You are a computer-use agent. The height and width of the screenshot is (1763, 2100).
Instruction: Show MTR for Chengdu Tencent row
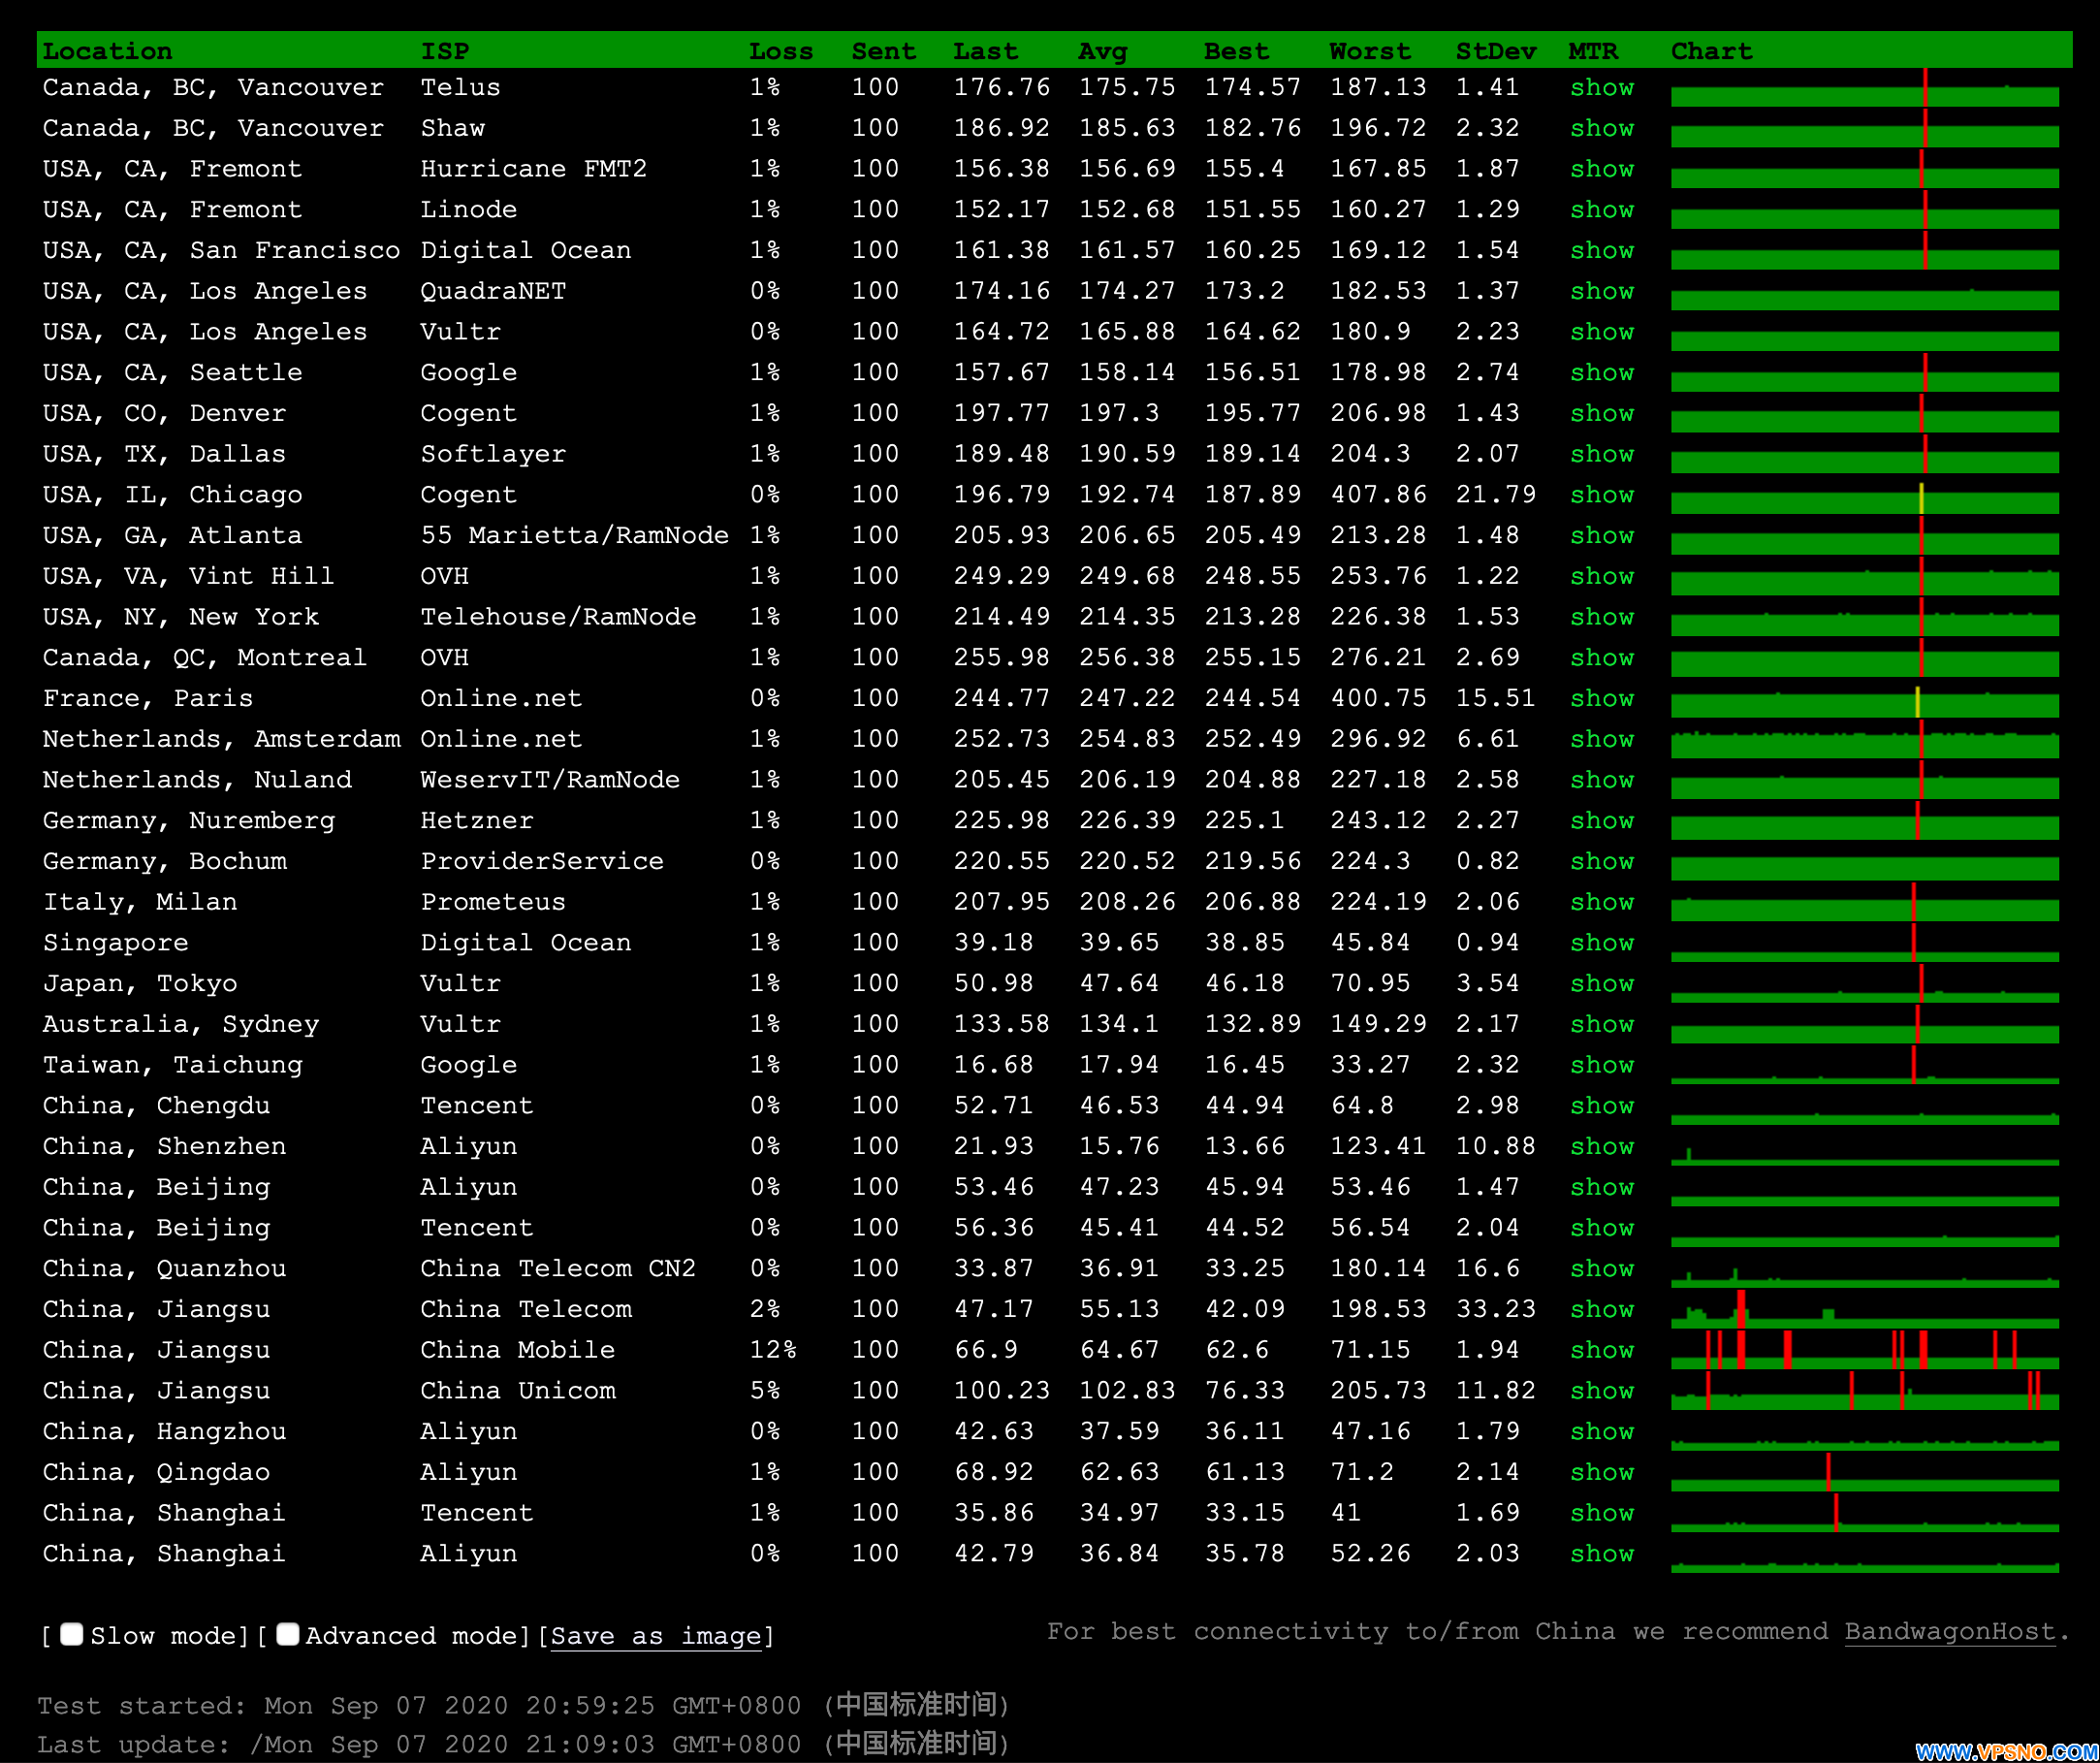point(1602,1106)
